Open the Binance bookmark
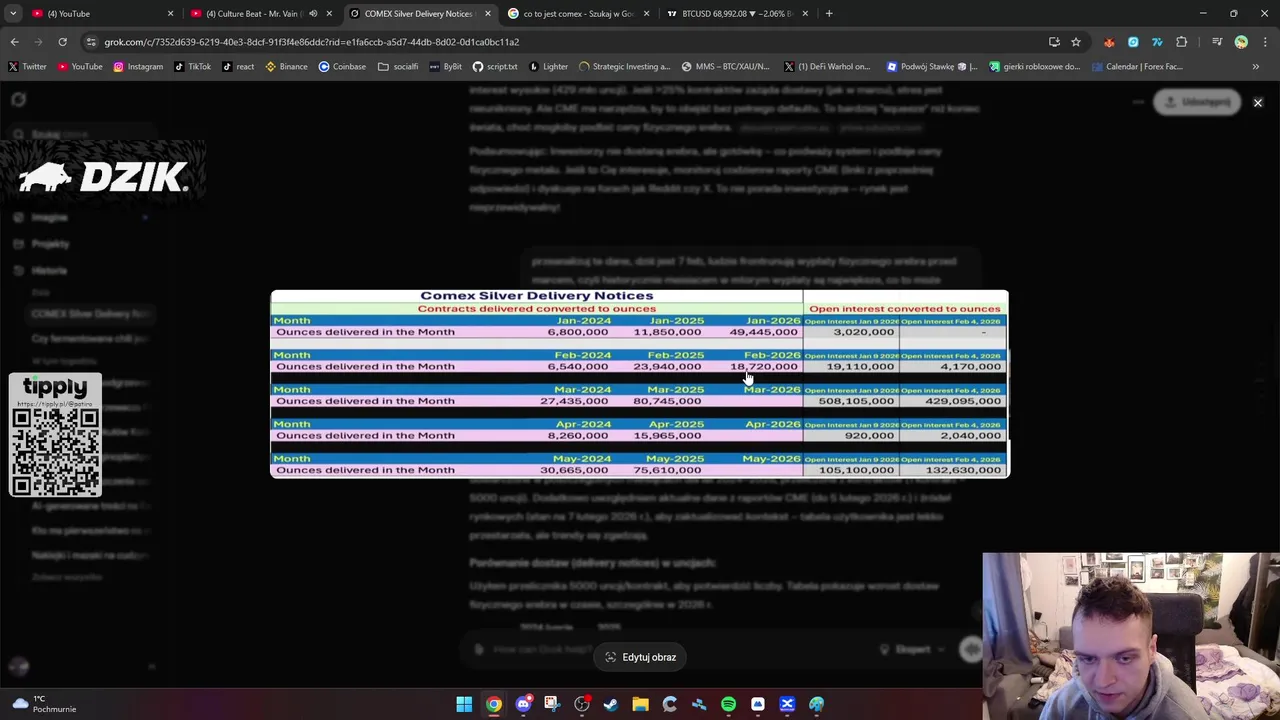 (x=286, y=66)
